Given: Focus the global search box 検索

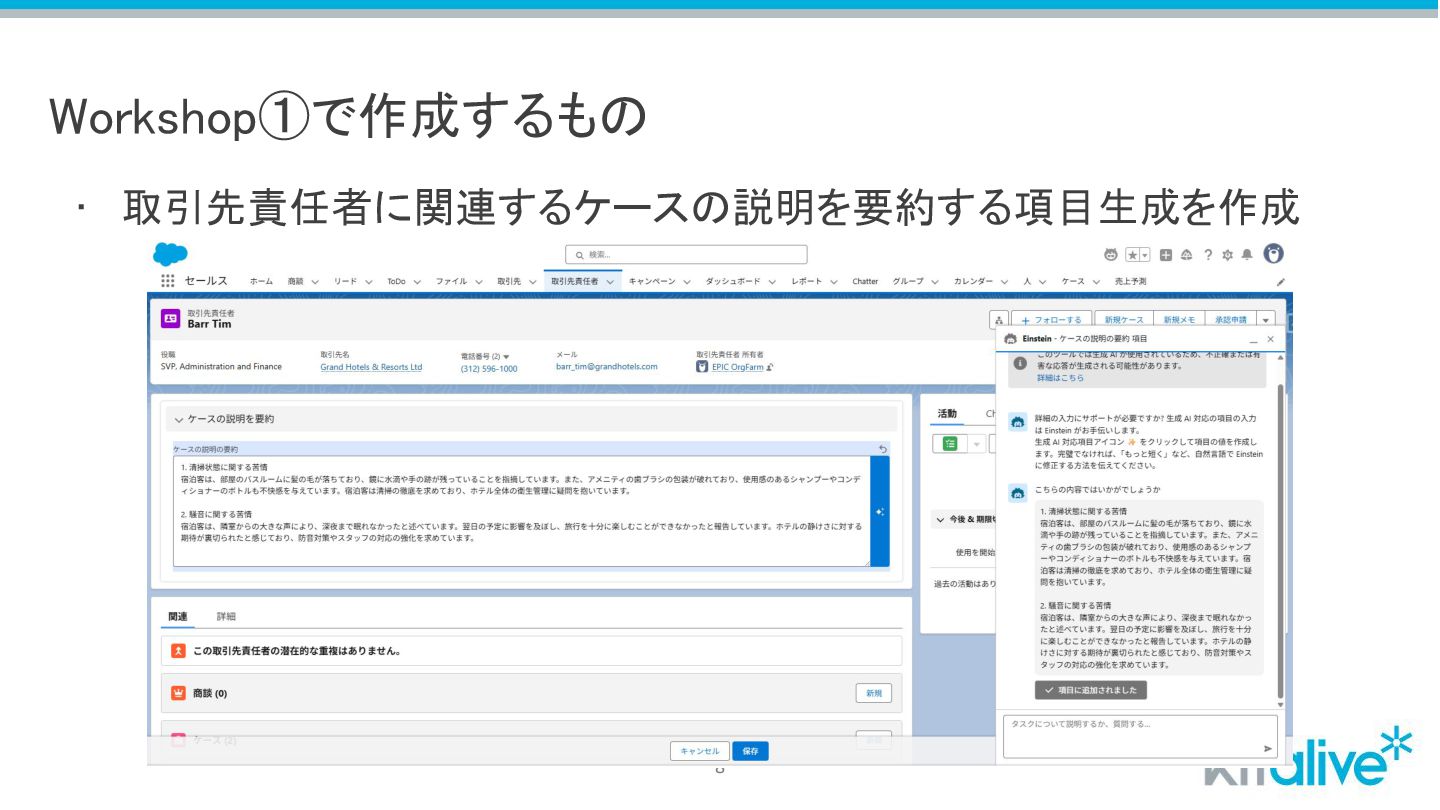Looking at the screenshot, I should (x=686, y=255).
